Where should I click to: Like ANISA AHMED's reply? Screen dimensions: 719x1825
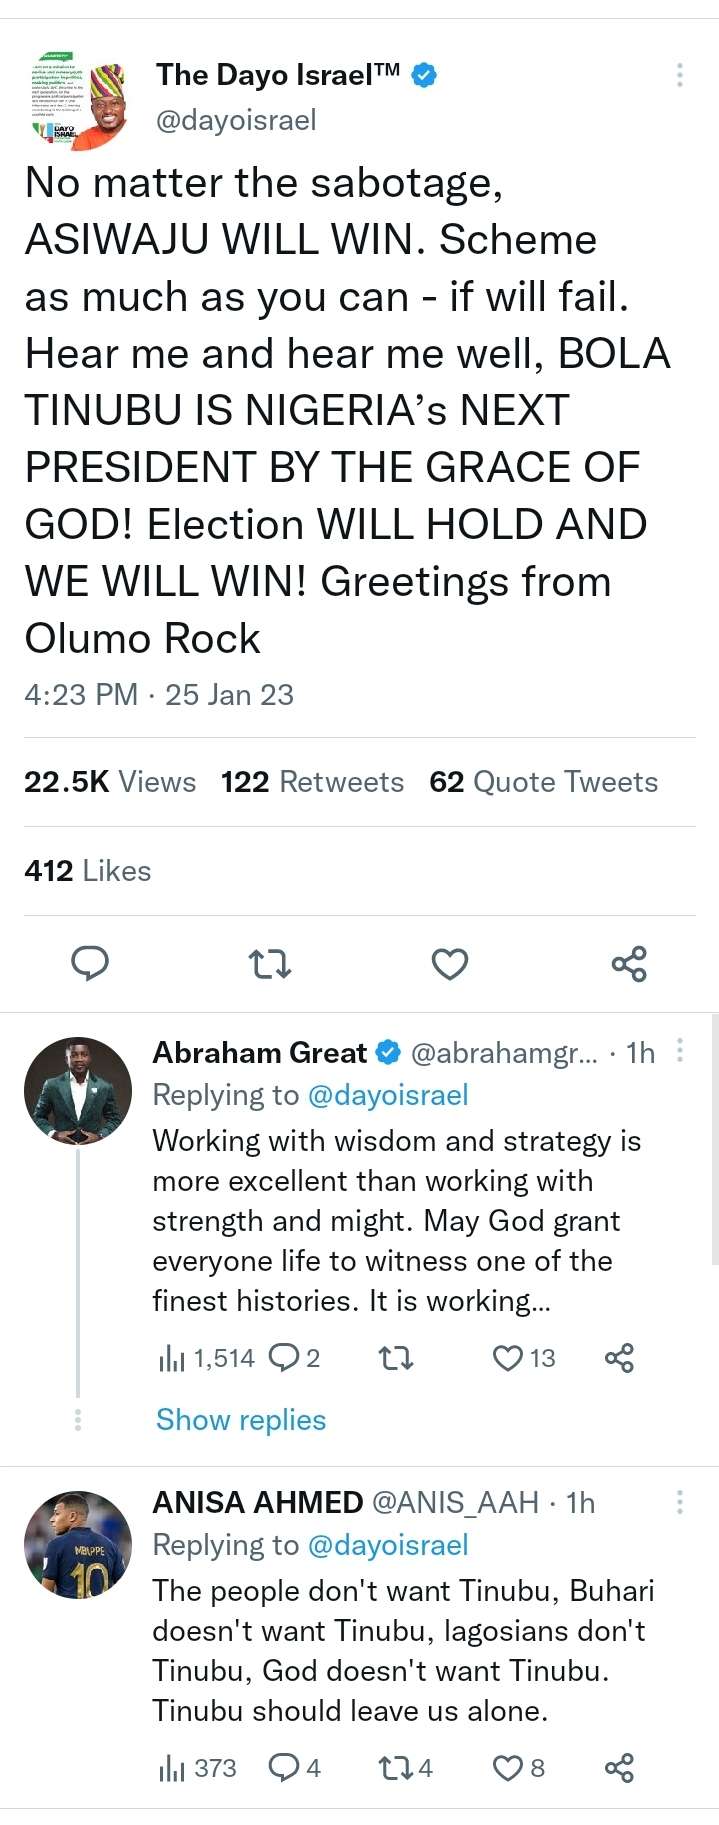coord(508,1768)
